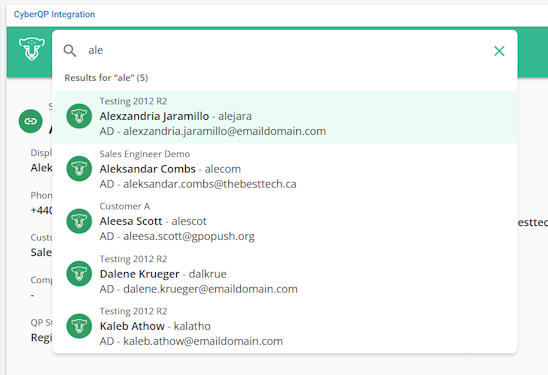This screenshot has width=548, height=375.
Task: Click the magnifier search icon
Action: click(70, 51)
